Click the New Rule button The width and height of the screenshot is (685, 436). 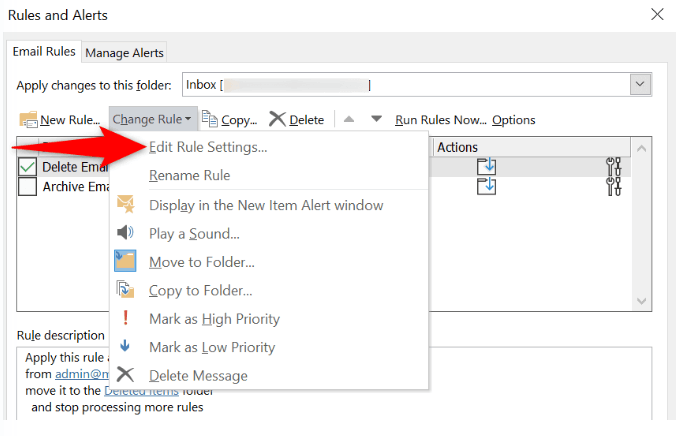pos(60,119)
